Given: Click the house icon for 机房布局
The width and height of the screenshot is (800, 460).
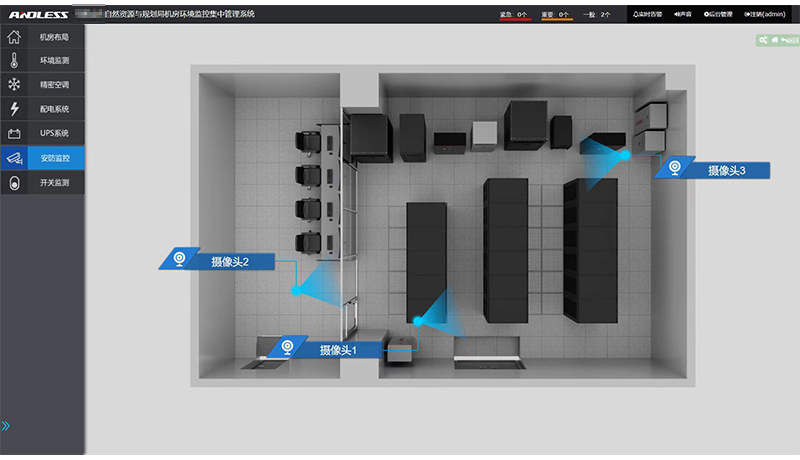Looking at the screenshot, I should [x=14, y=37].
